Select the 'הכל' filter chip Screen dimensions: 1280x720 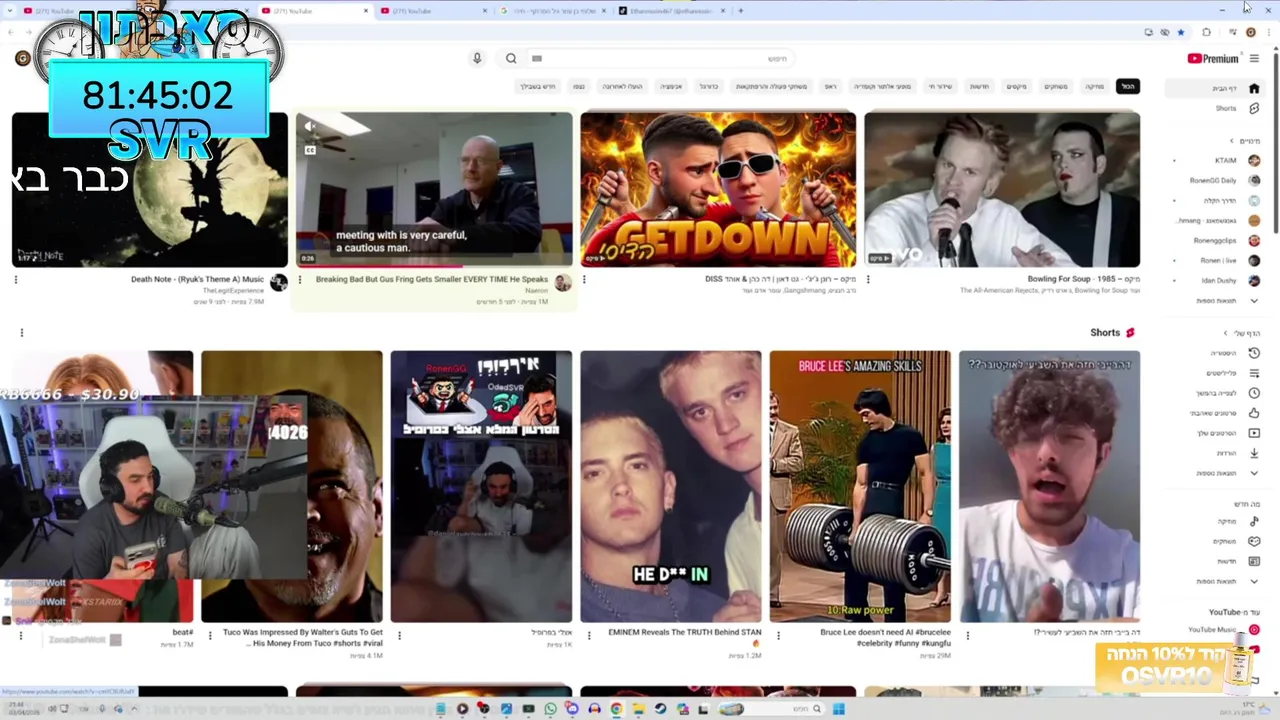1128,87
